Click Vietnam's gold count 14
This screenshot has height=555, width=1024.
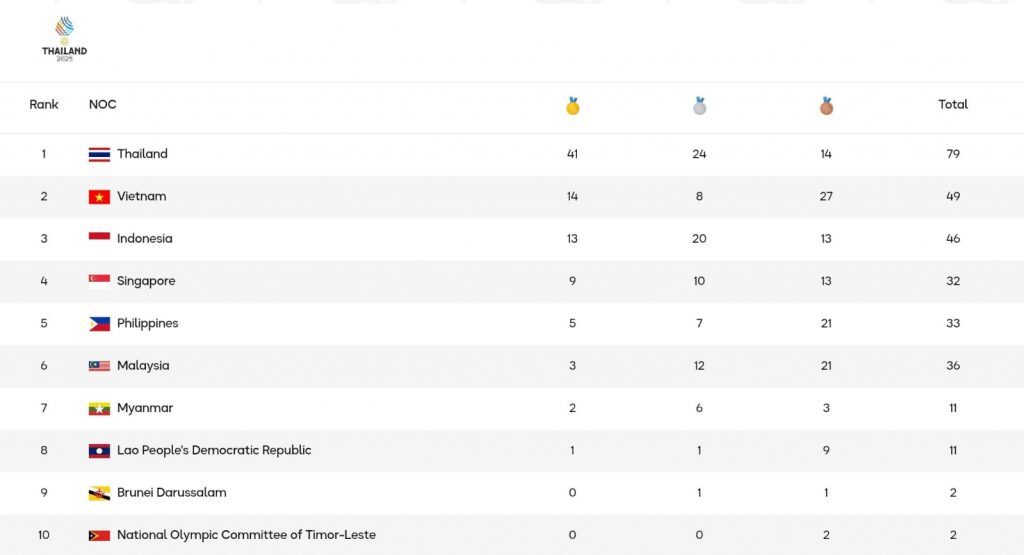(x=573, y=197)
